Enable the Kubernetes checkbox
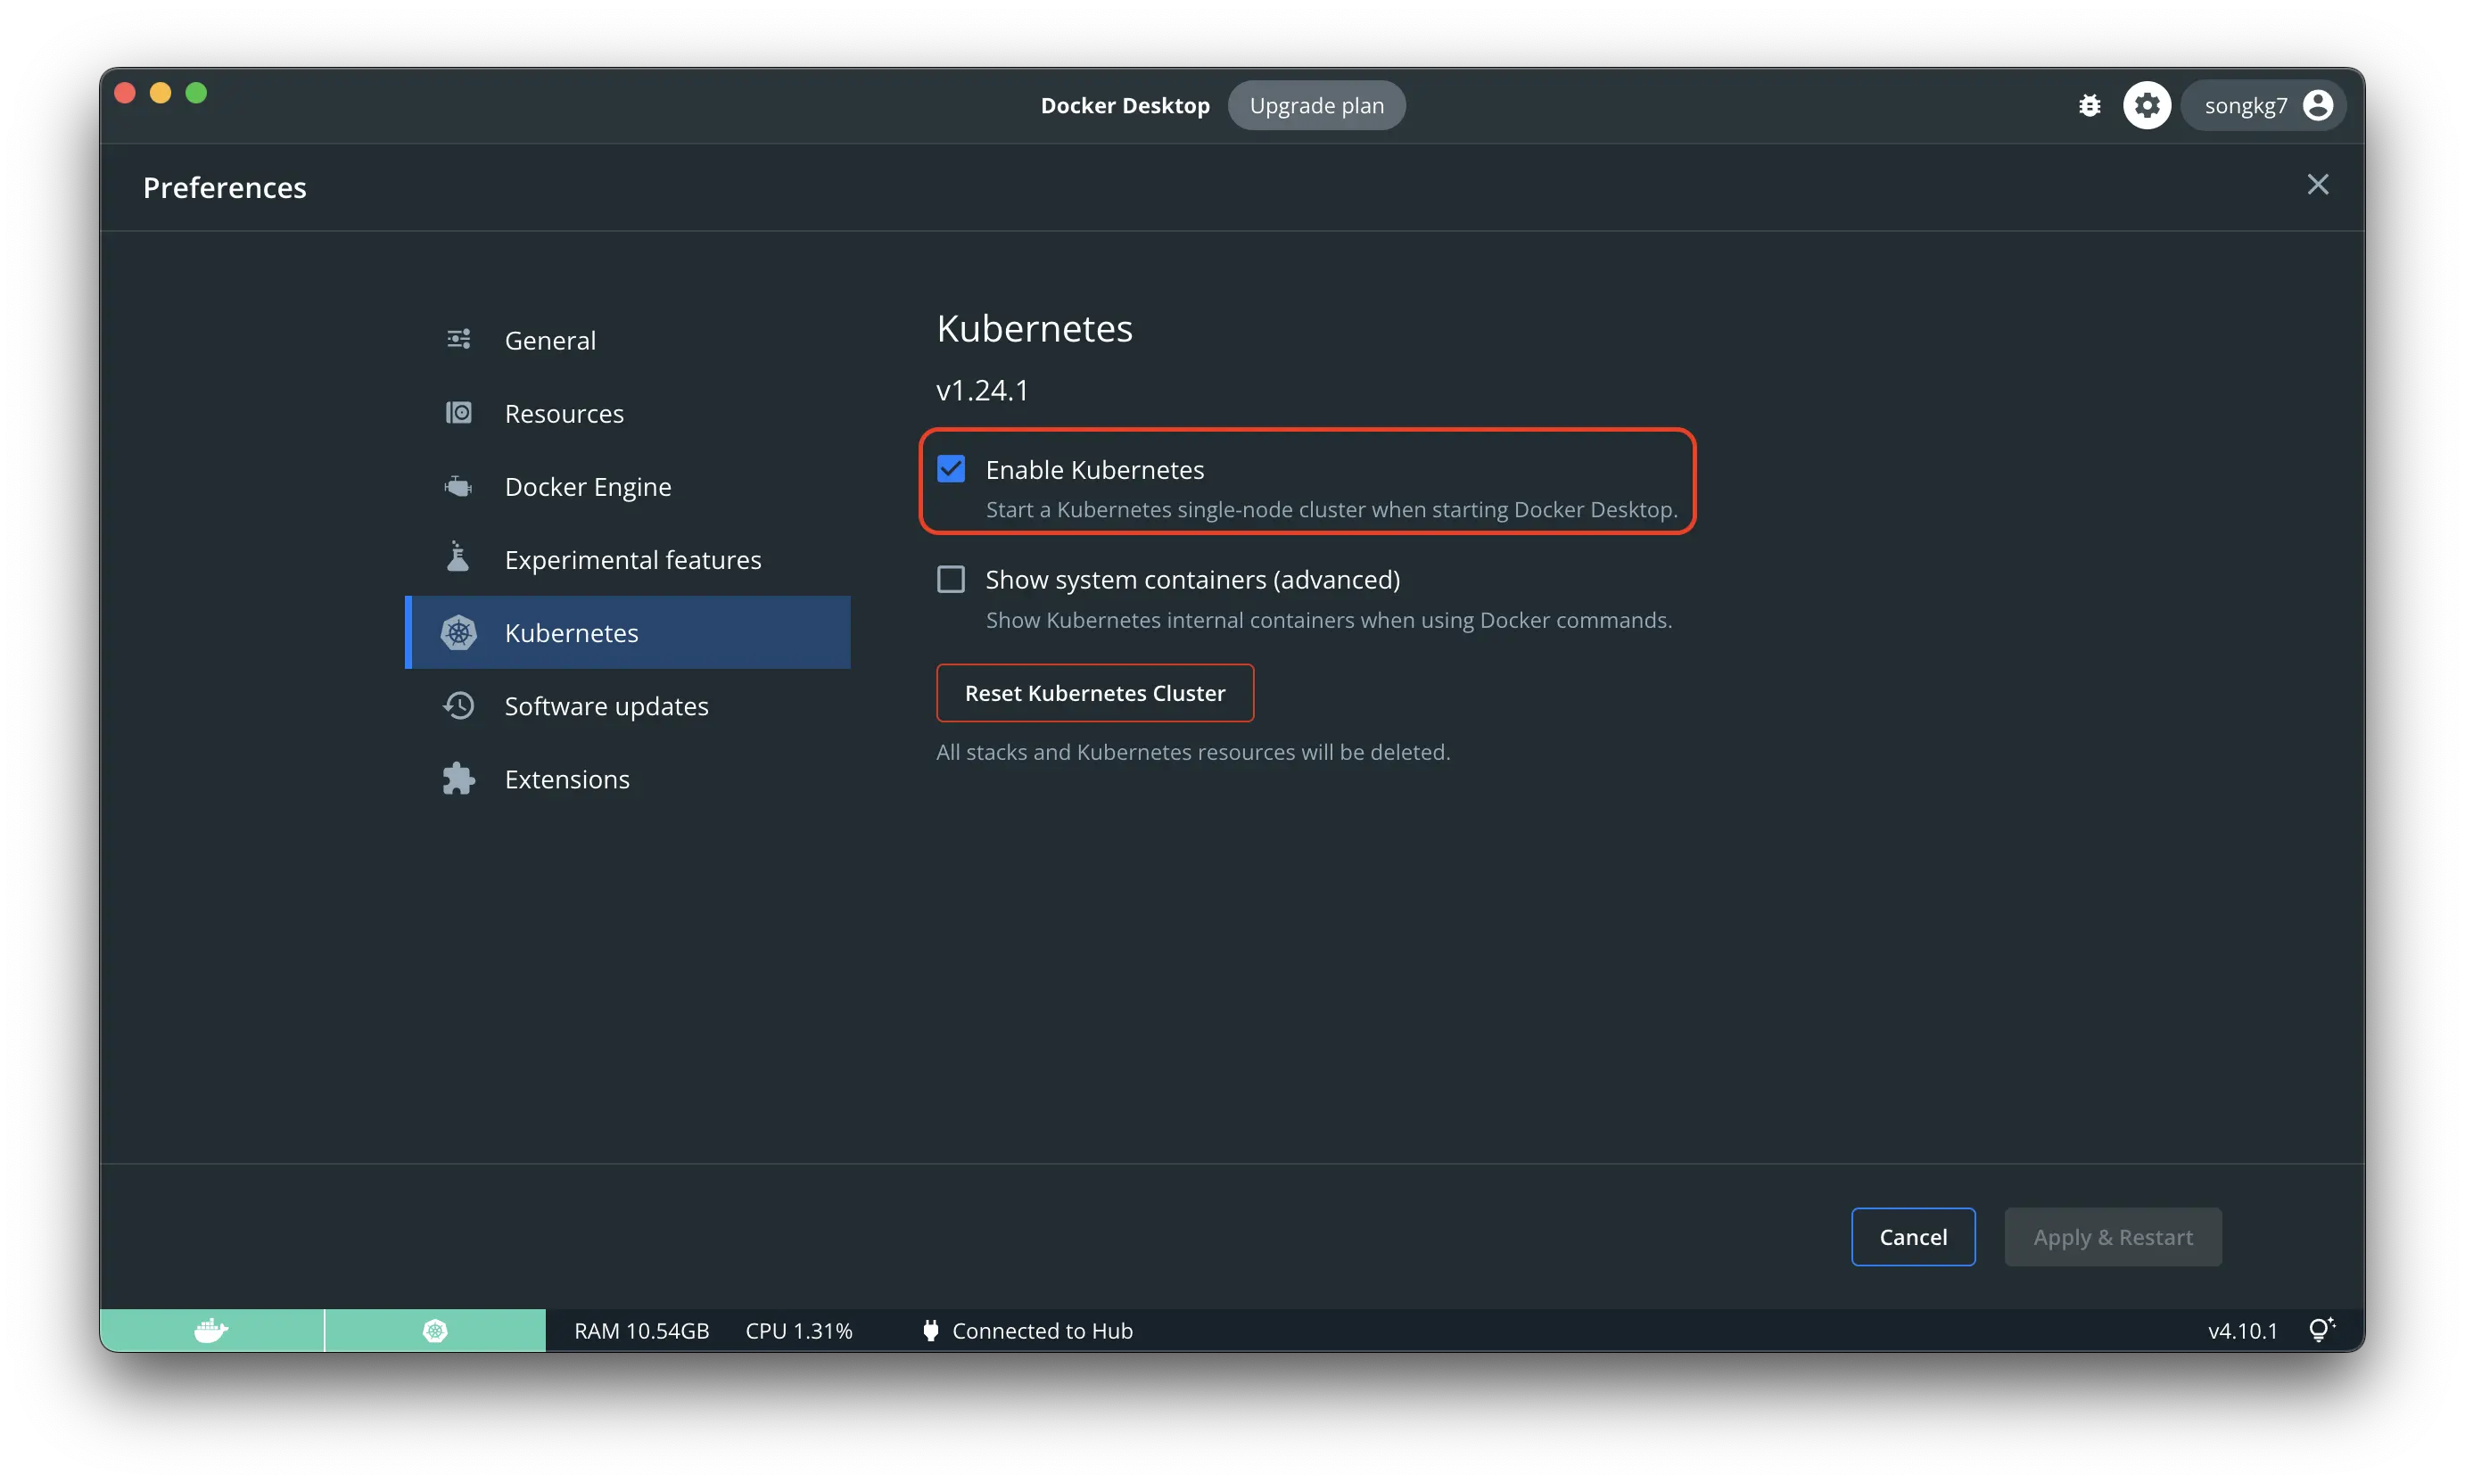The width and height of the screenshot is (2465, 1484). pos(951,468)
